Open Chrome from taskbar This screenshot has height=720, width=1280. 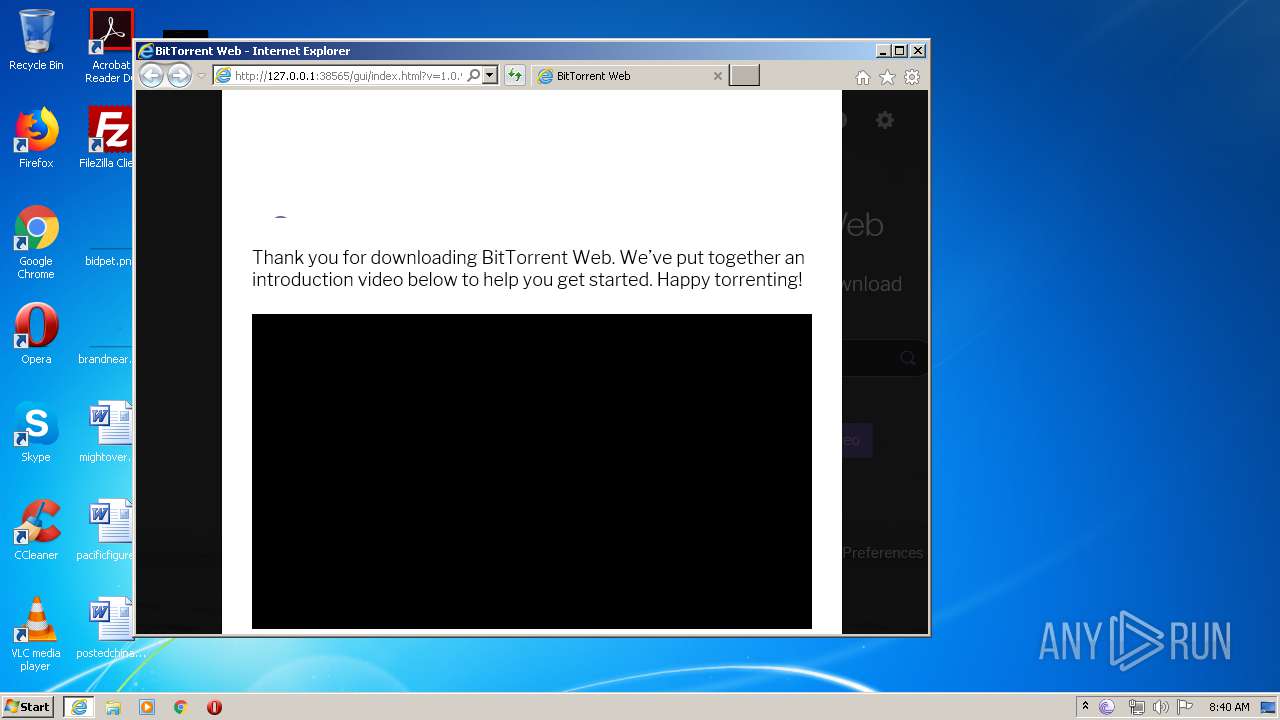tap(181, 707)
